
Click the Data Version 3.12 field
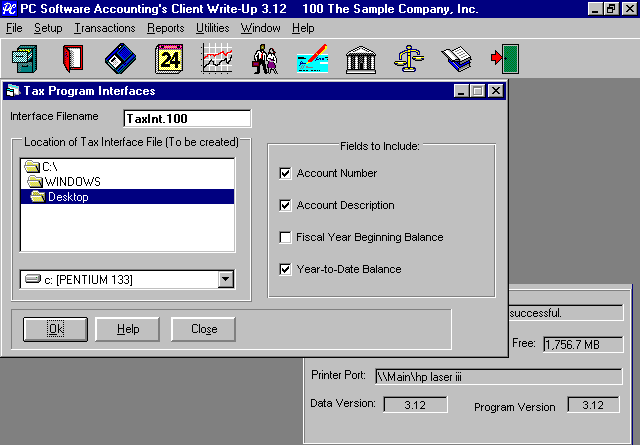click(x=415, y=405)
